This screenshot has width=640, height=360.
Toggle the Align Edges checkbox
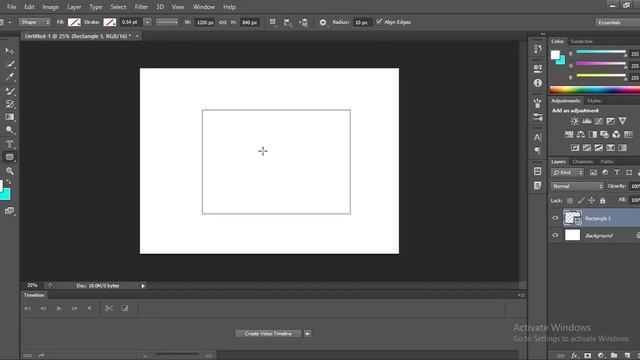(x=379, y=22)
